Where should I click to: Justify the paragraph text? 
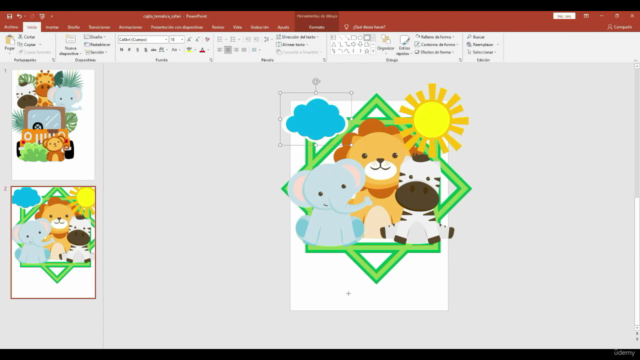(244, 50)
